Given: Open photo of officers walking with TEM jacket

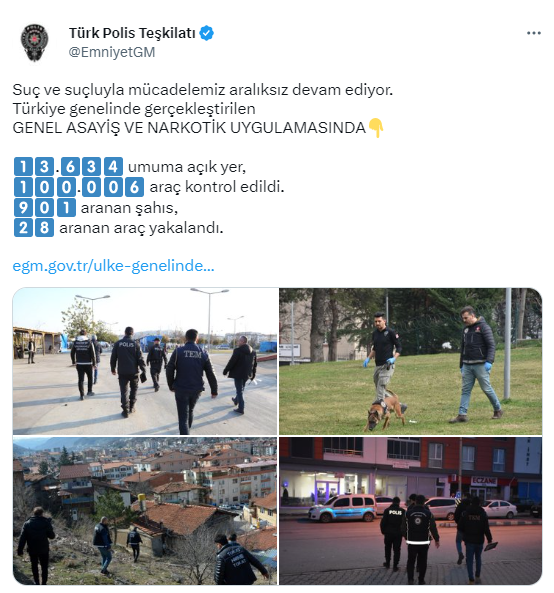Looking at the screenshot, I should point(145,361).
